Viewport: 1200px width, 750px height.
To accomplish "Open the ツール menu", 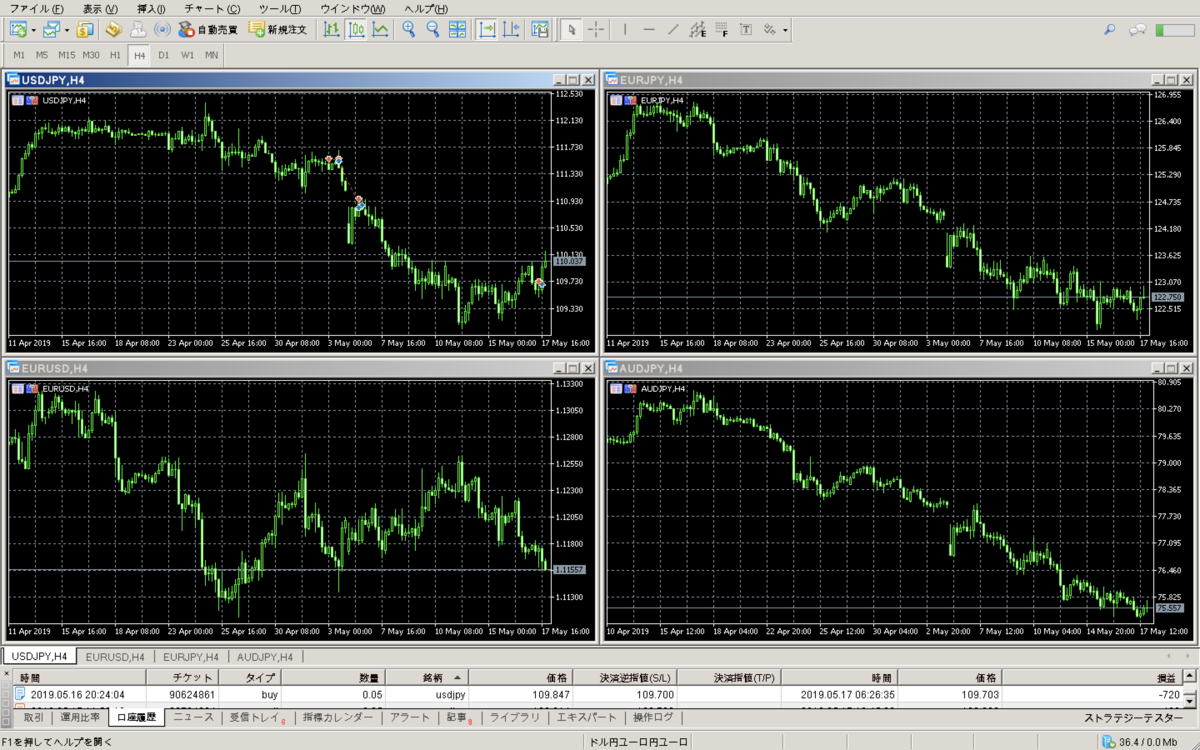I will tap(280, 8).
